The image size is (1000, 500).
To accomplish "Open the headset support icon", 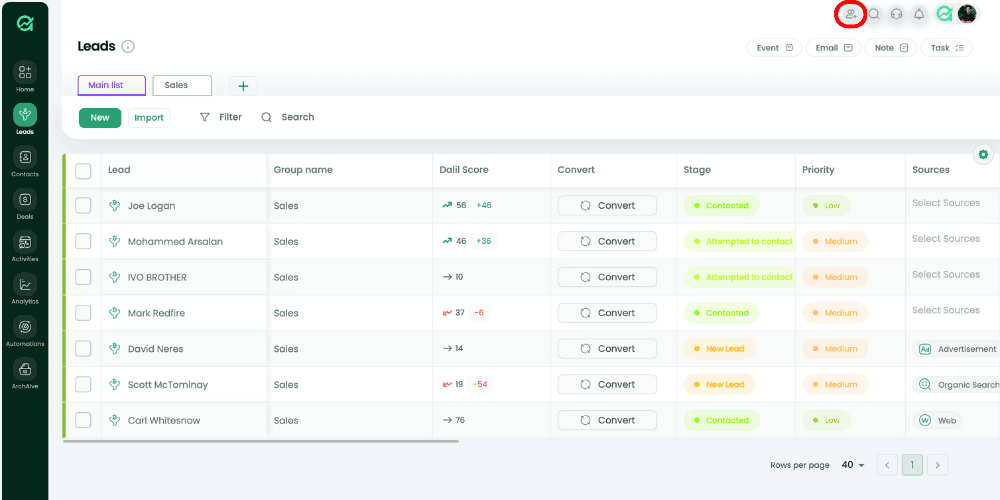I will 897,14.
